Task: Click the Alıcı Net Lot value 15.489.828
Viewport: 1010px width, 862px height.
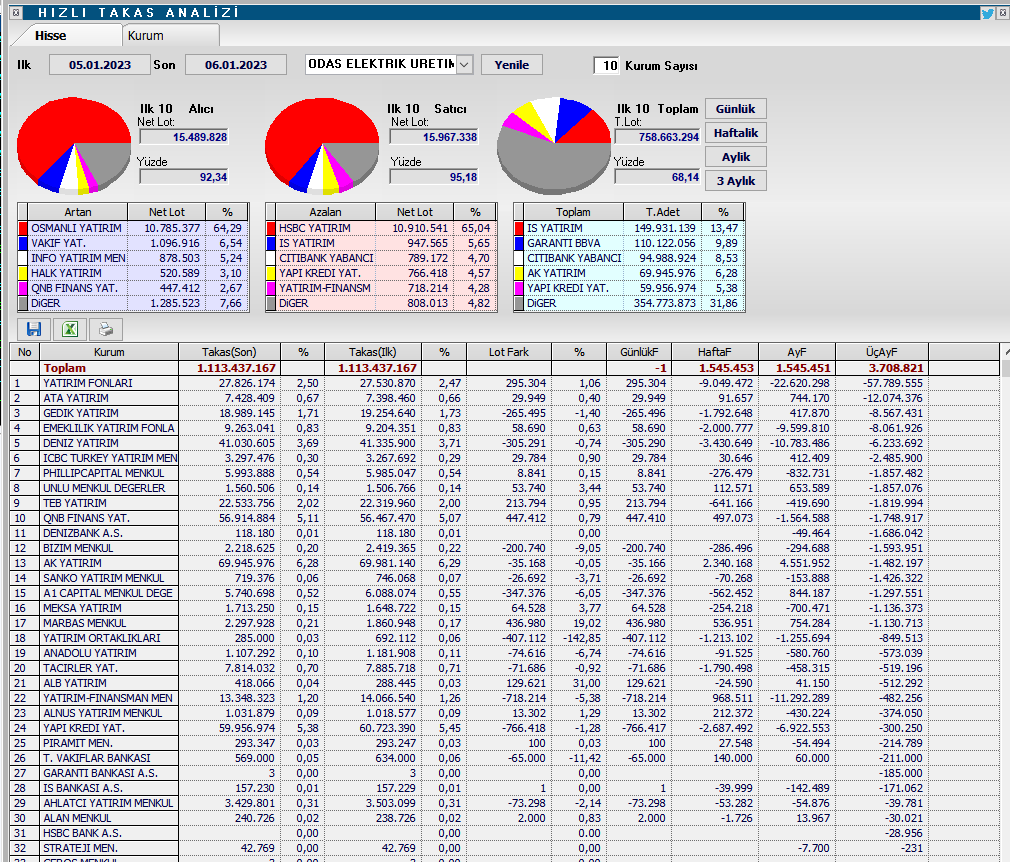Action: (x=184, y=137)
